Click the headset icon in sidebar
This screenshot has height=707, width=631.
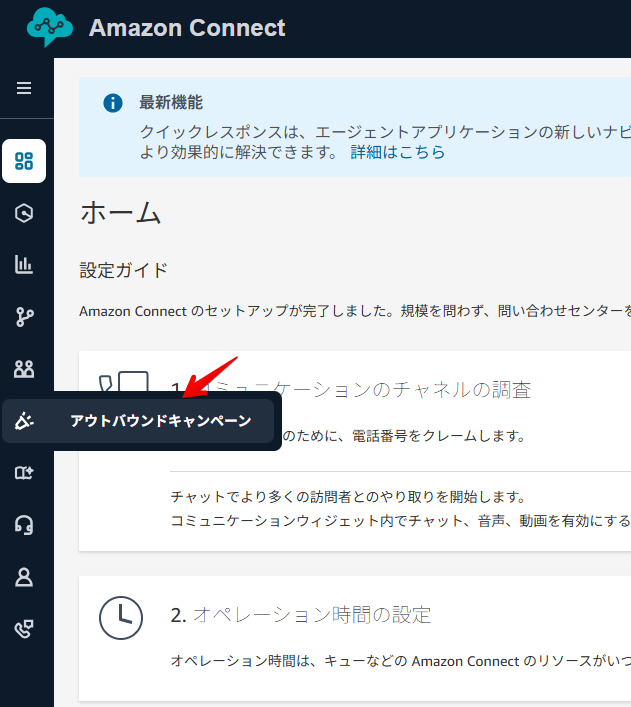(x=24, y=525)
